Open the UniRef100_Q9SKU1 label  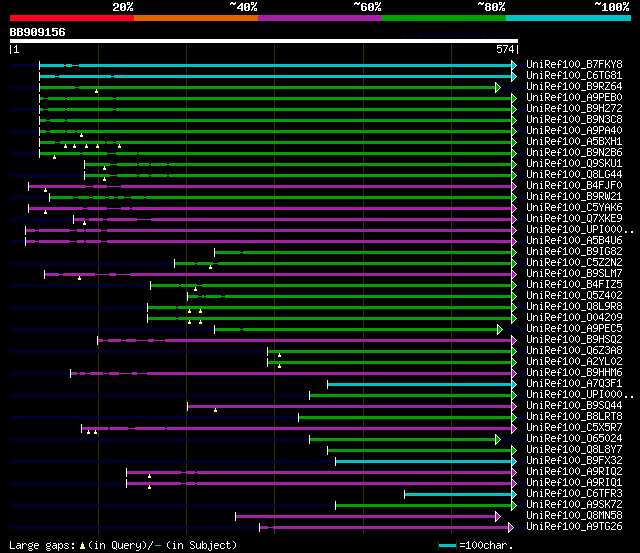pyautogui.click(x=574, y=164)
